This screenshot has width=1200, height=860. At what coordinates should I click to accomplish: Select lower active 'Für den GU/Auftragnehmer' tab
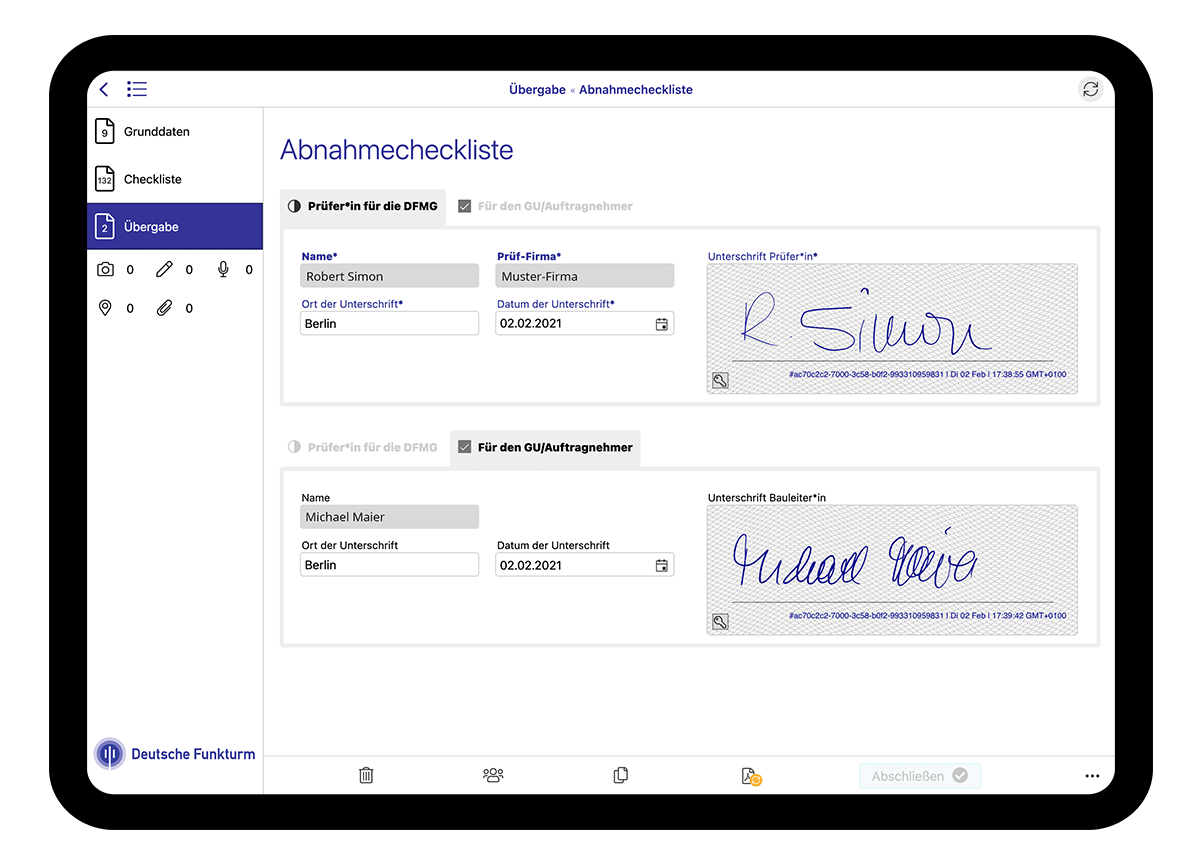tap(545, 447)
